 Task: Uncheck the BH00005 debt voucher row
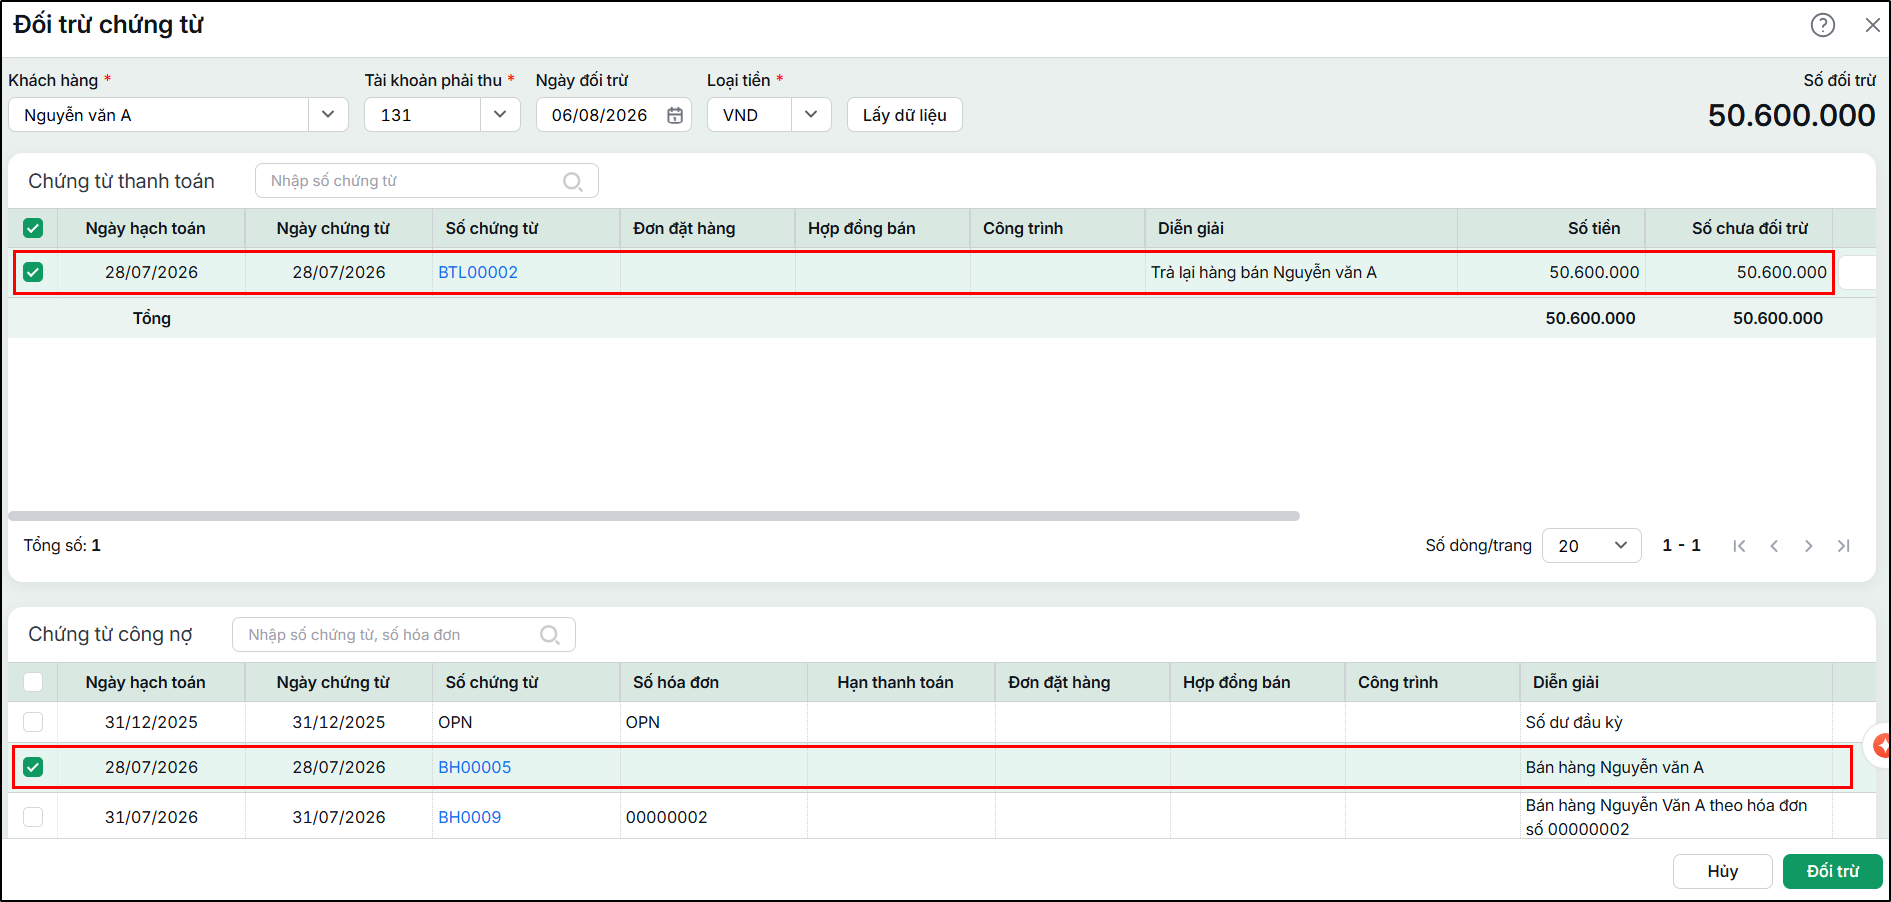click(33, 767)
